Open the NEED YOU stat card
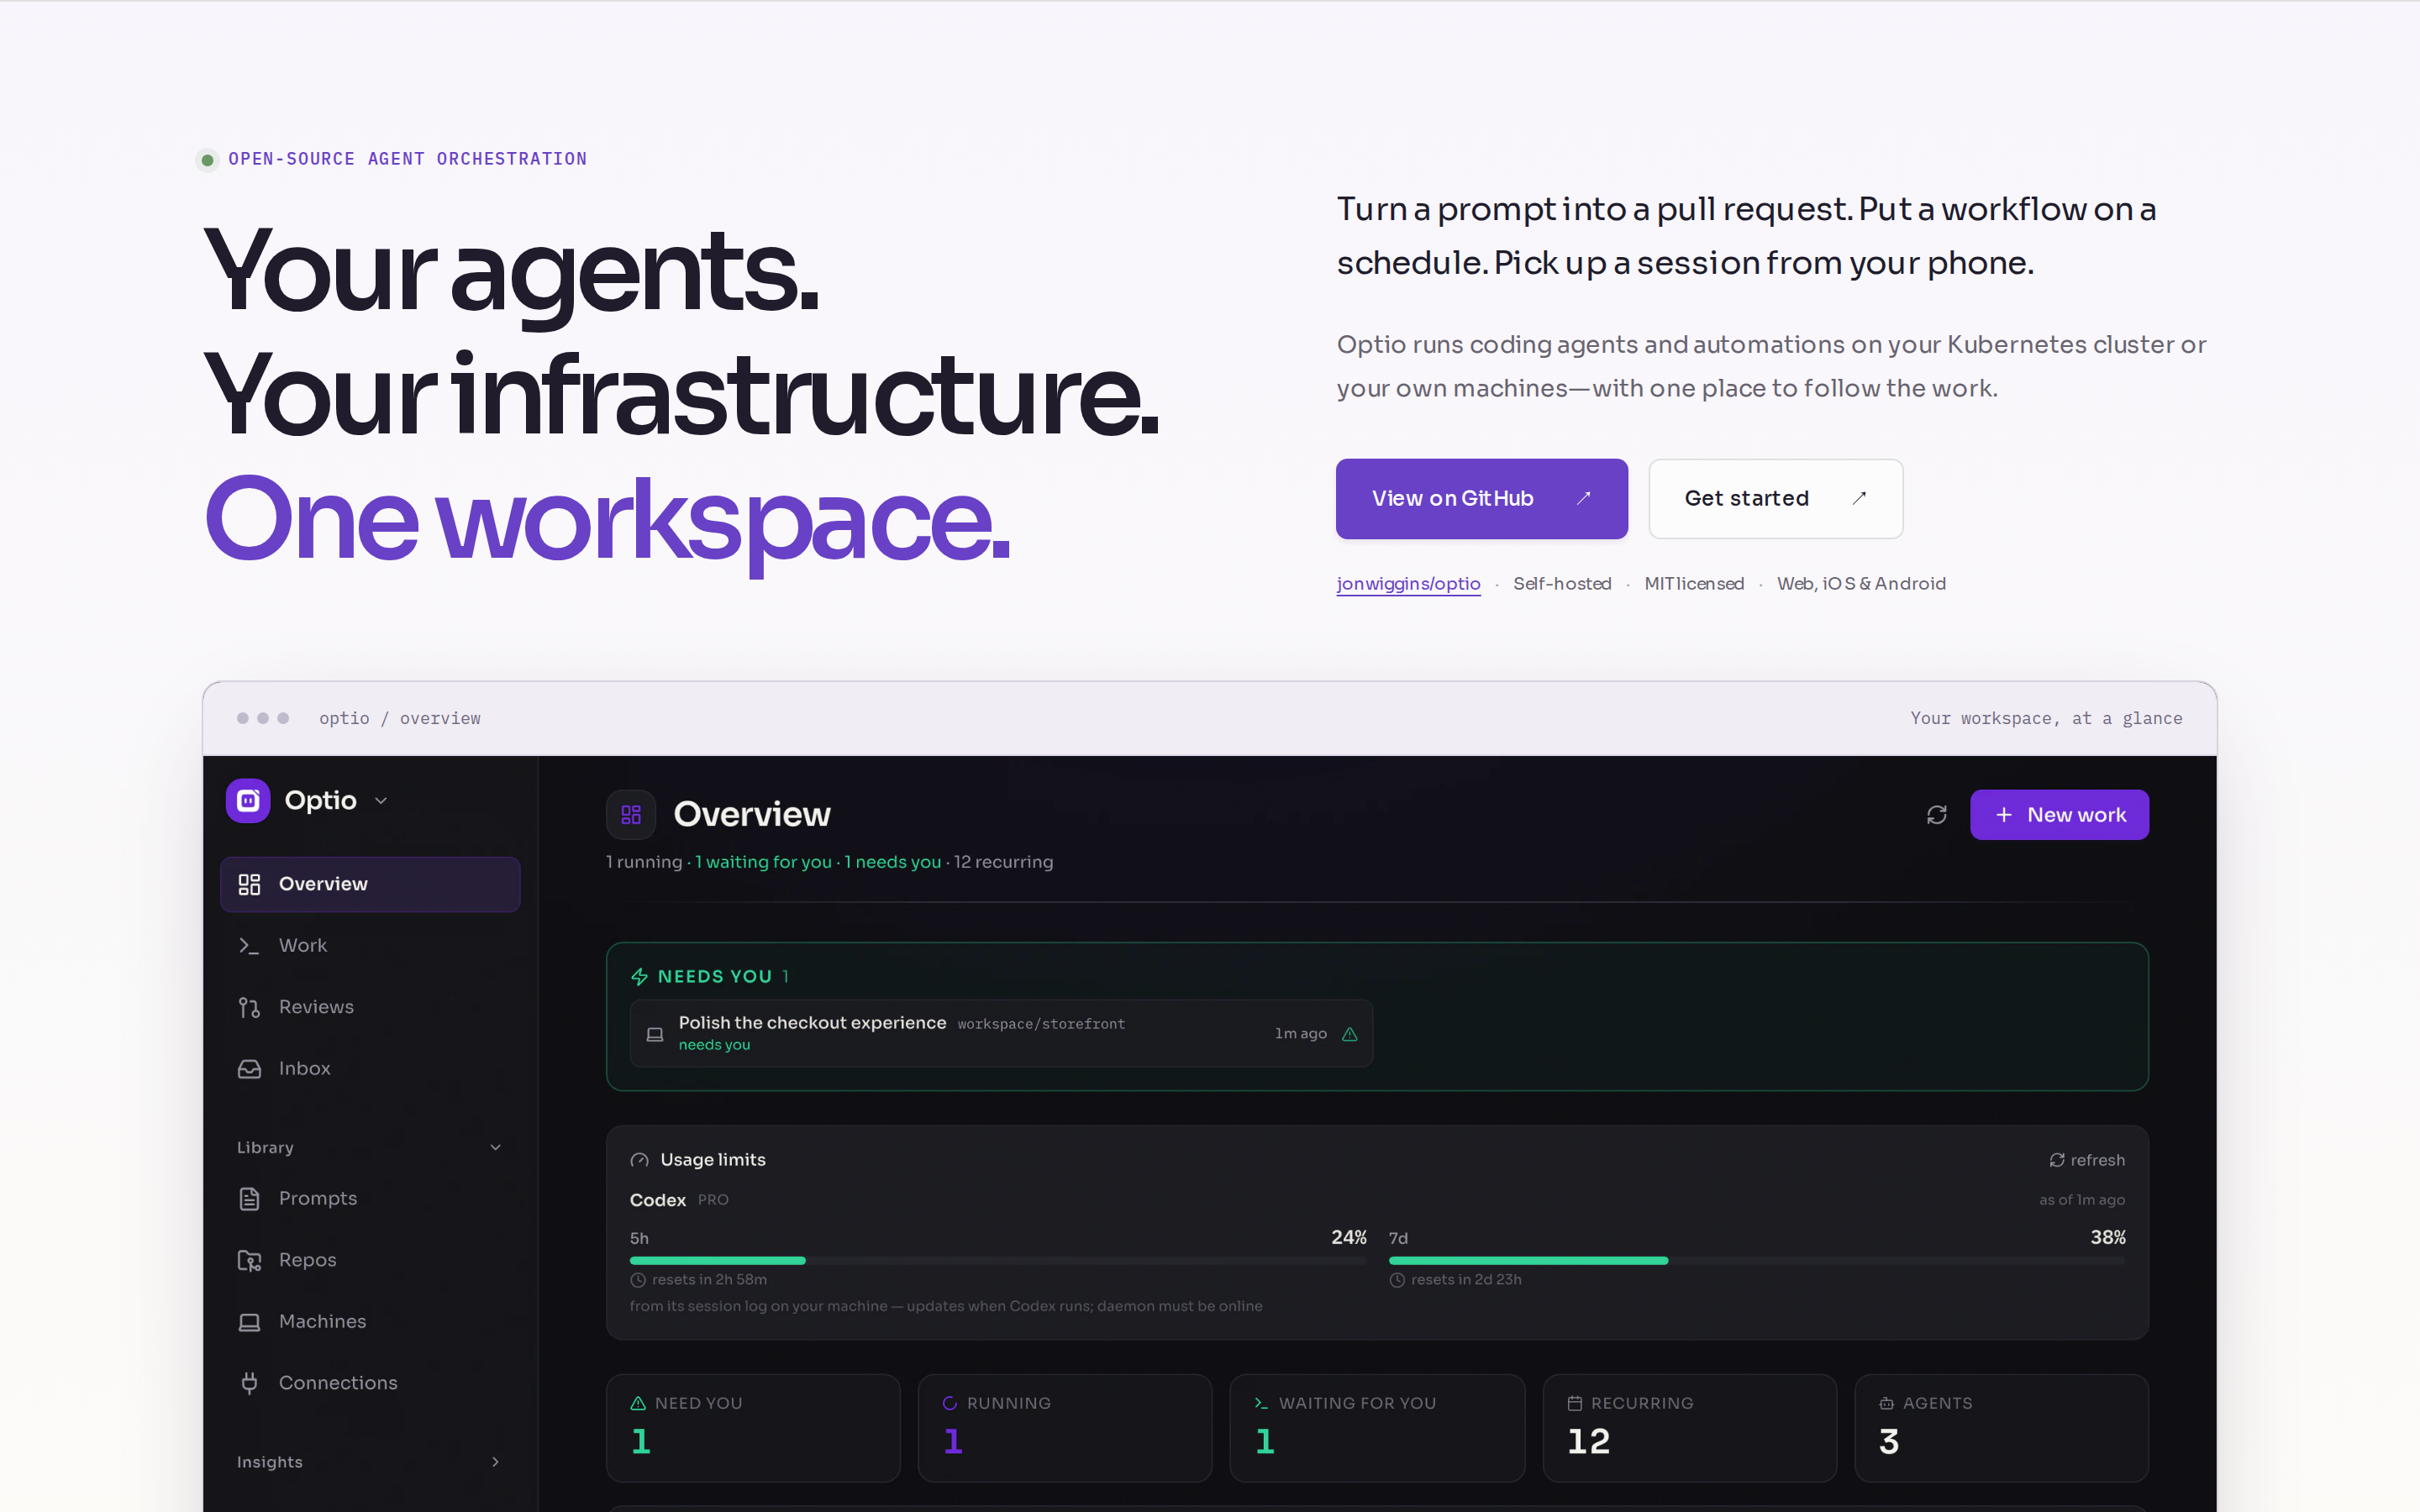The image size is (2420, 1512). tap(753, 1427)
